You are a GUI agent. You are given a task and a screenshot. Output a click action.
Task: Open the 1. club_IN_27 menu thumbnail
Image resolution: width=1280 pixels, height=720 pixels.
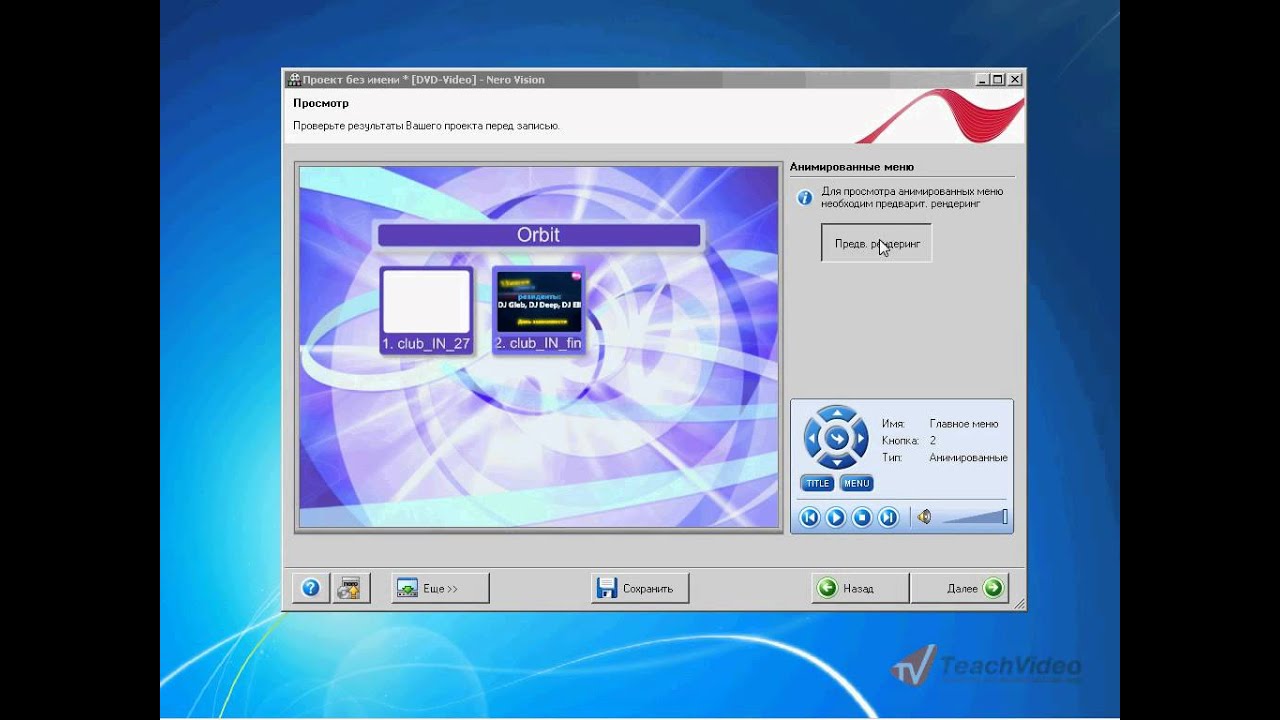point(426,310)
